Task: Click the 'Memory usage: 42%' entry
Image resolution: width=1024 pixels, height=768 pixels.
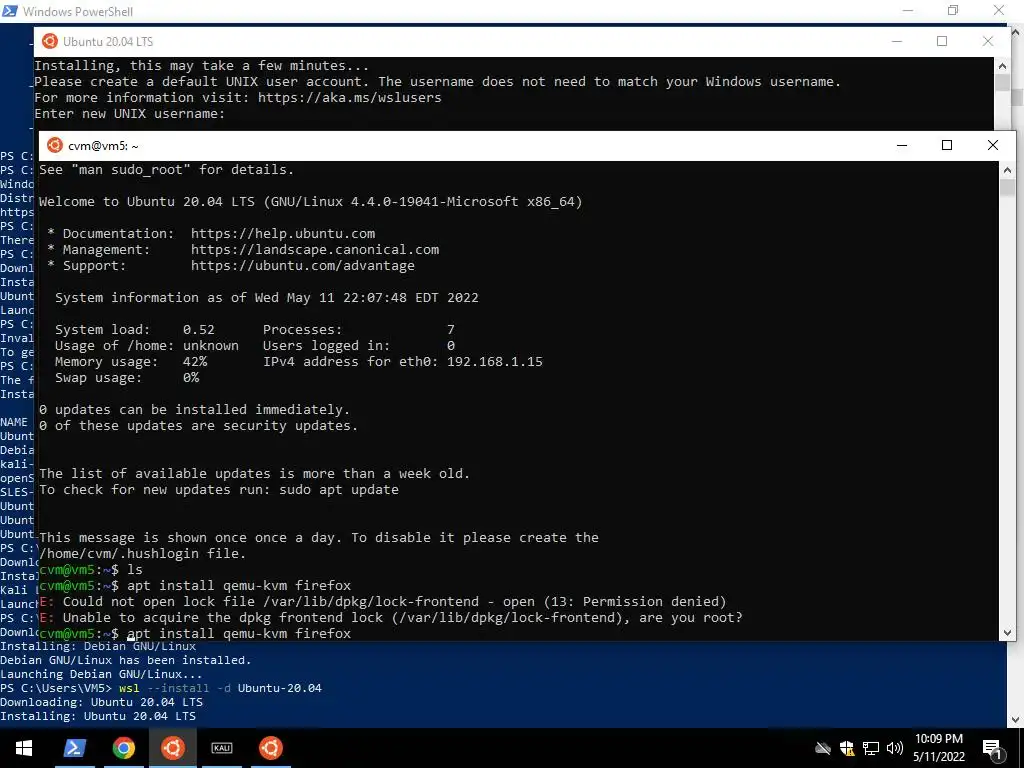Action: [131, 361]
